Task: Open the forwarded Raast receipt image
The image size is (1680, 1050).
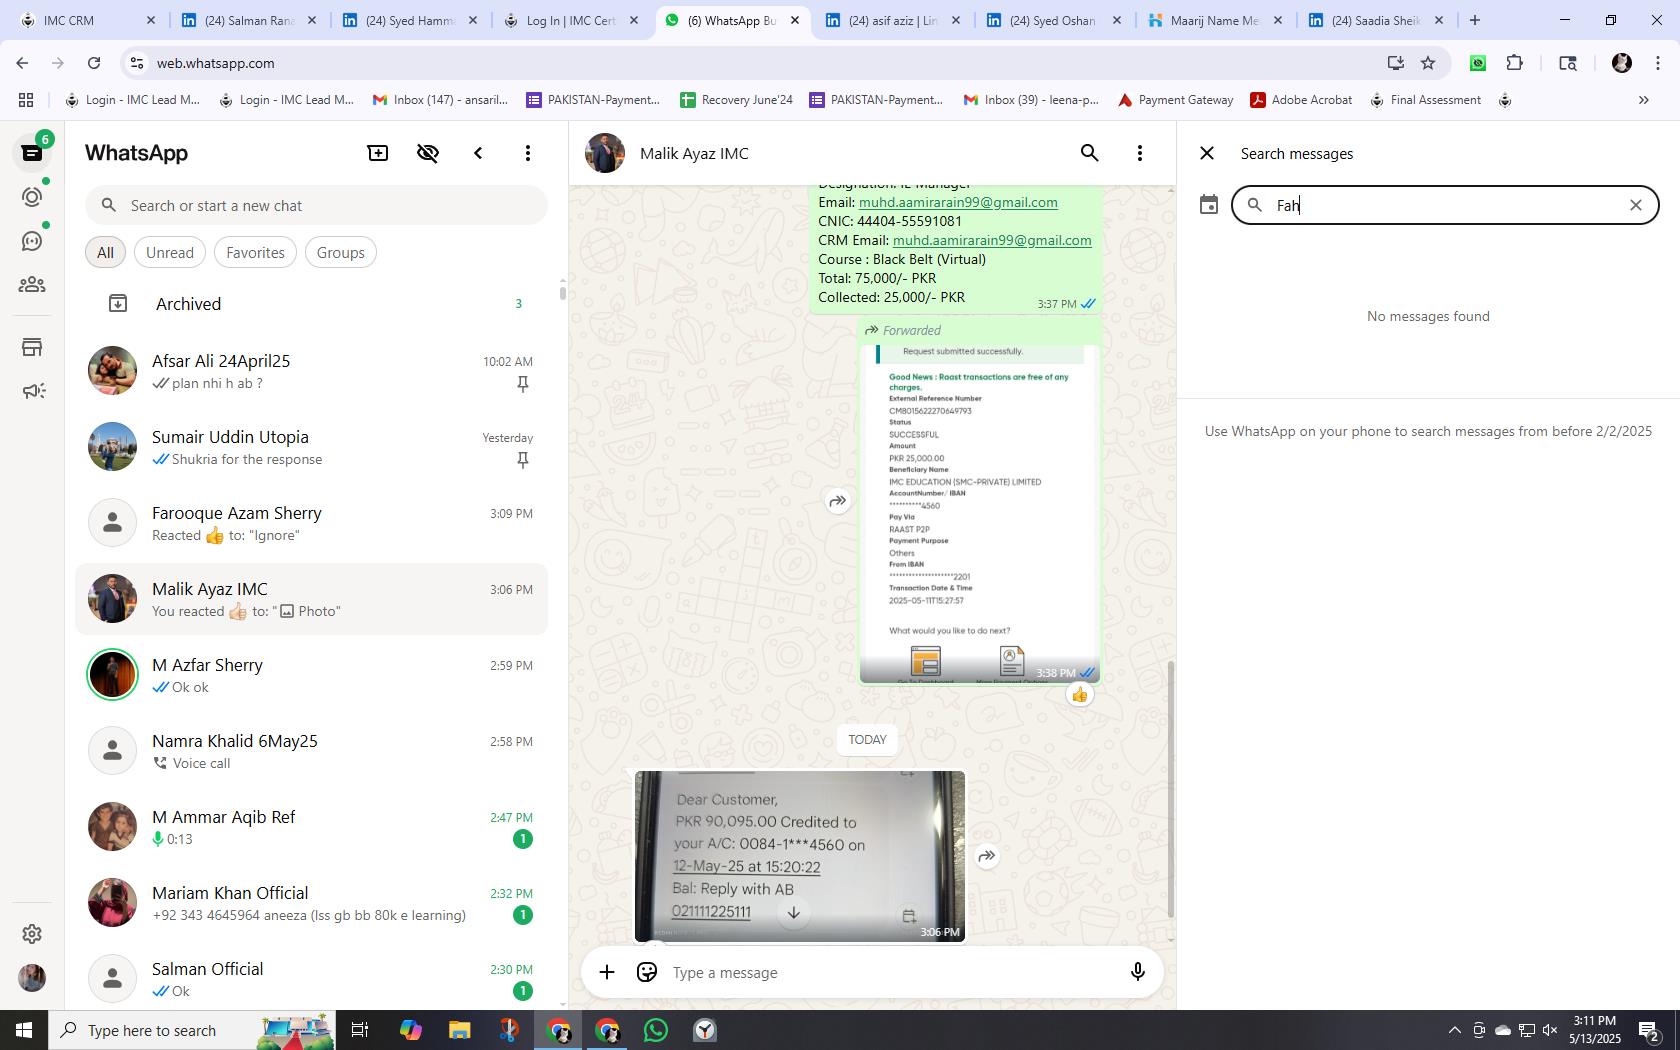Action: 980,514
